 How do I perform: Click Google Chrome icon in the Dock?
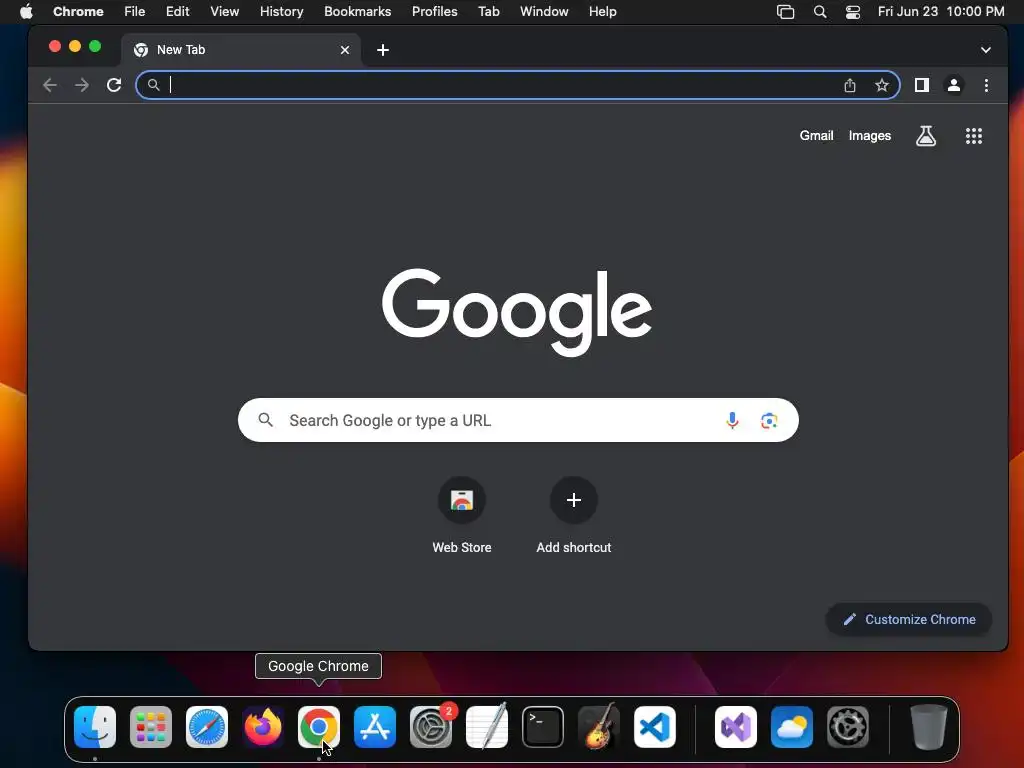(319, 727)
